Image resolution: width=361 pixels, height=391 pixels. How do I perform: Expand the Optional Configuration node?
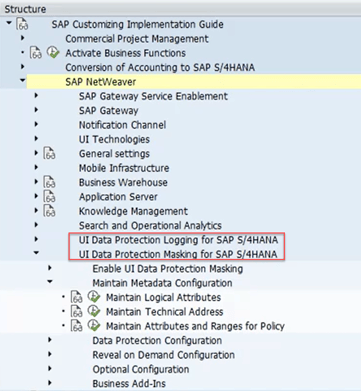[50, 368]
